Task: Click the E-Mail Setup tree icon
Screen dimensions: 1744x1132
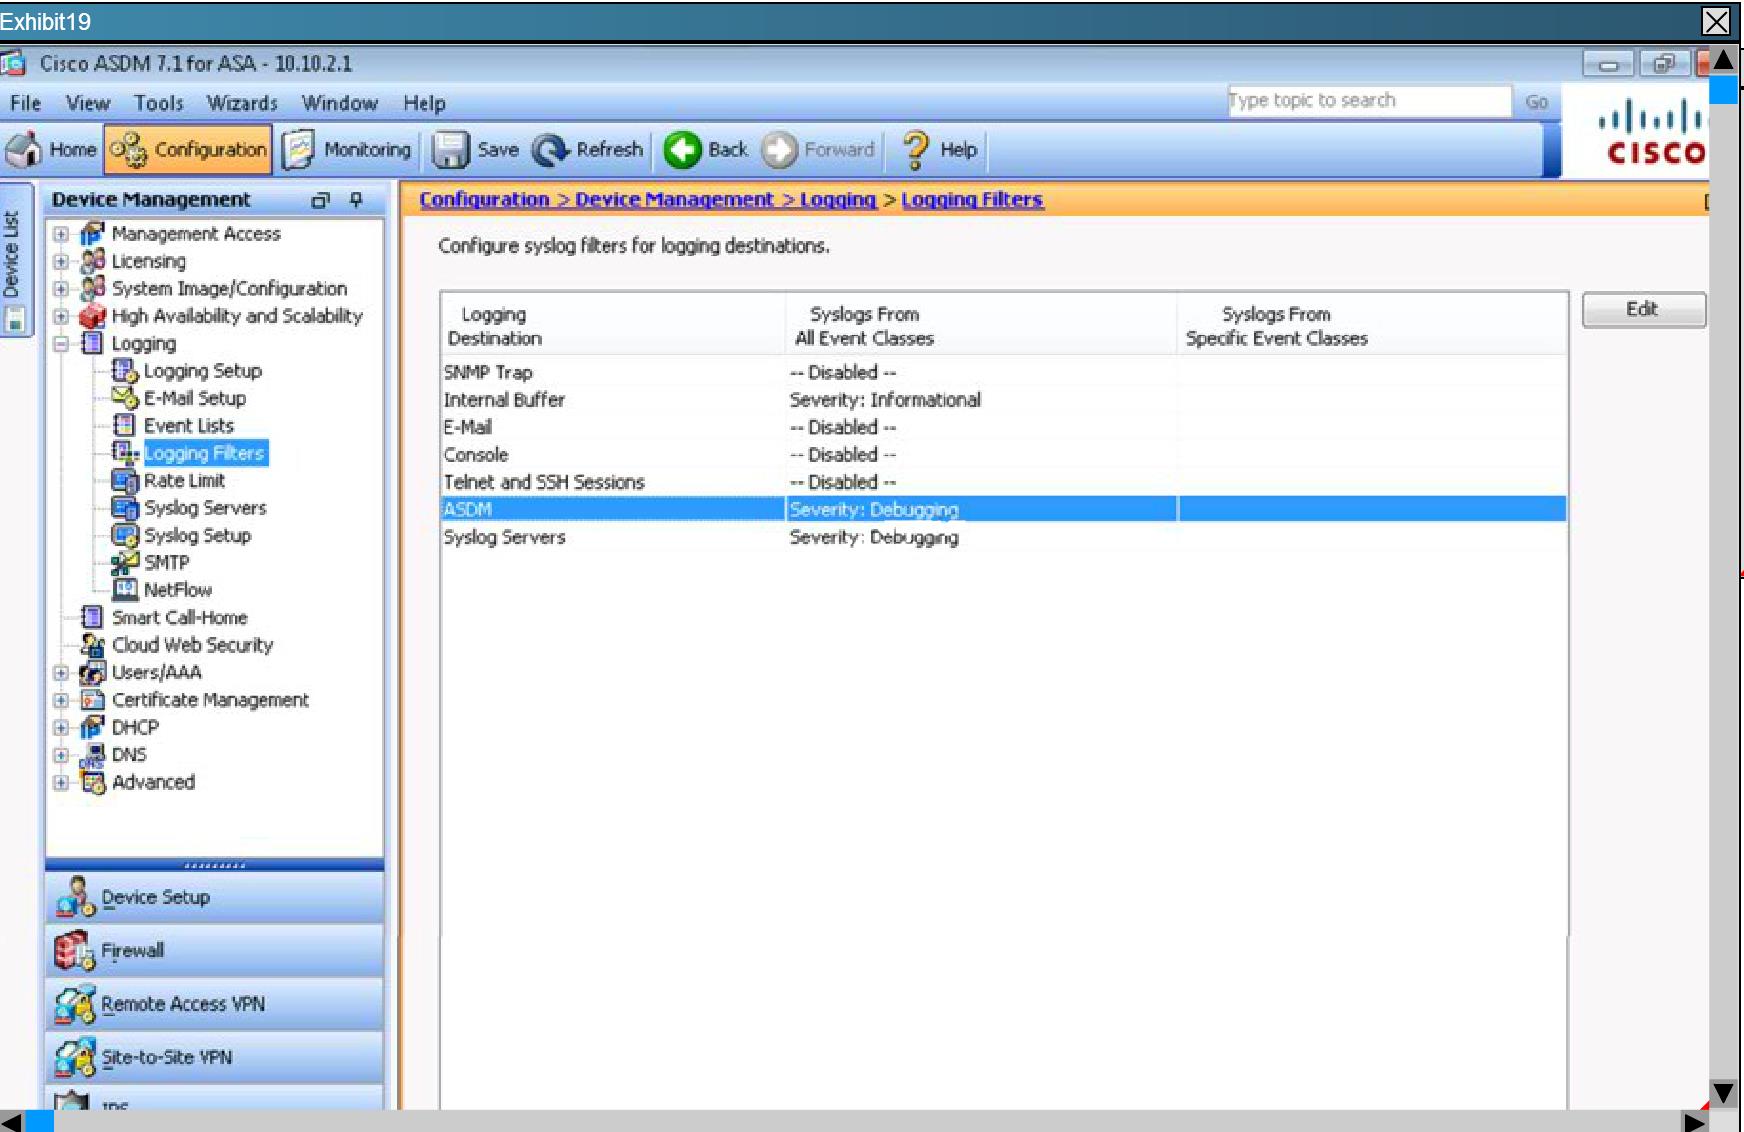Action: point(125,398)
